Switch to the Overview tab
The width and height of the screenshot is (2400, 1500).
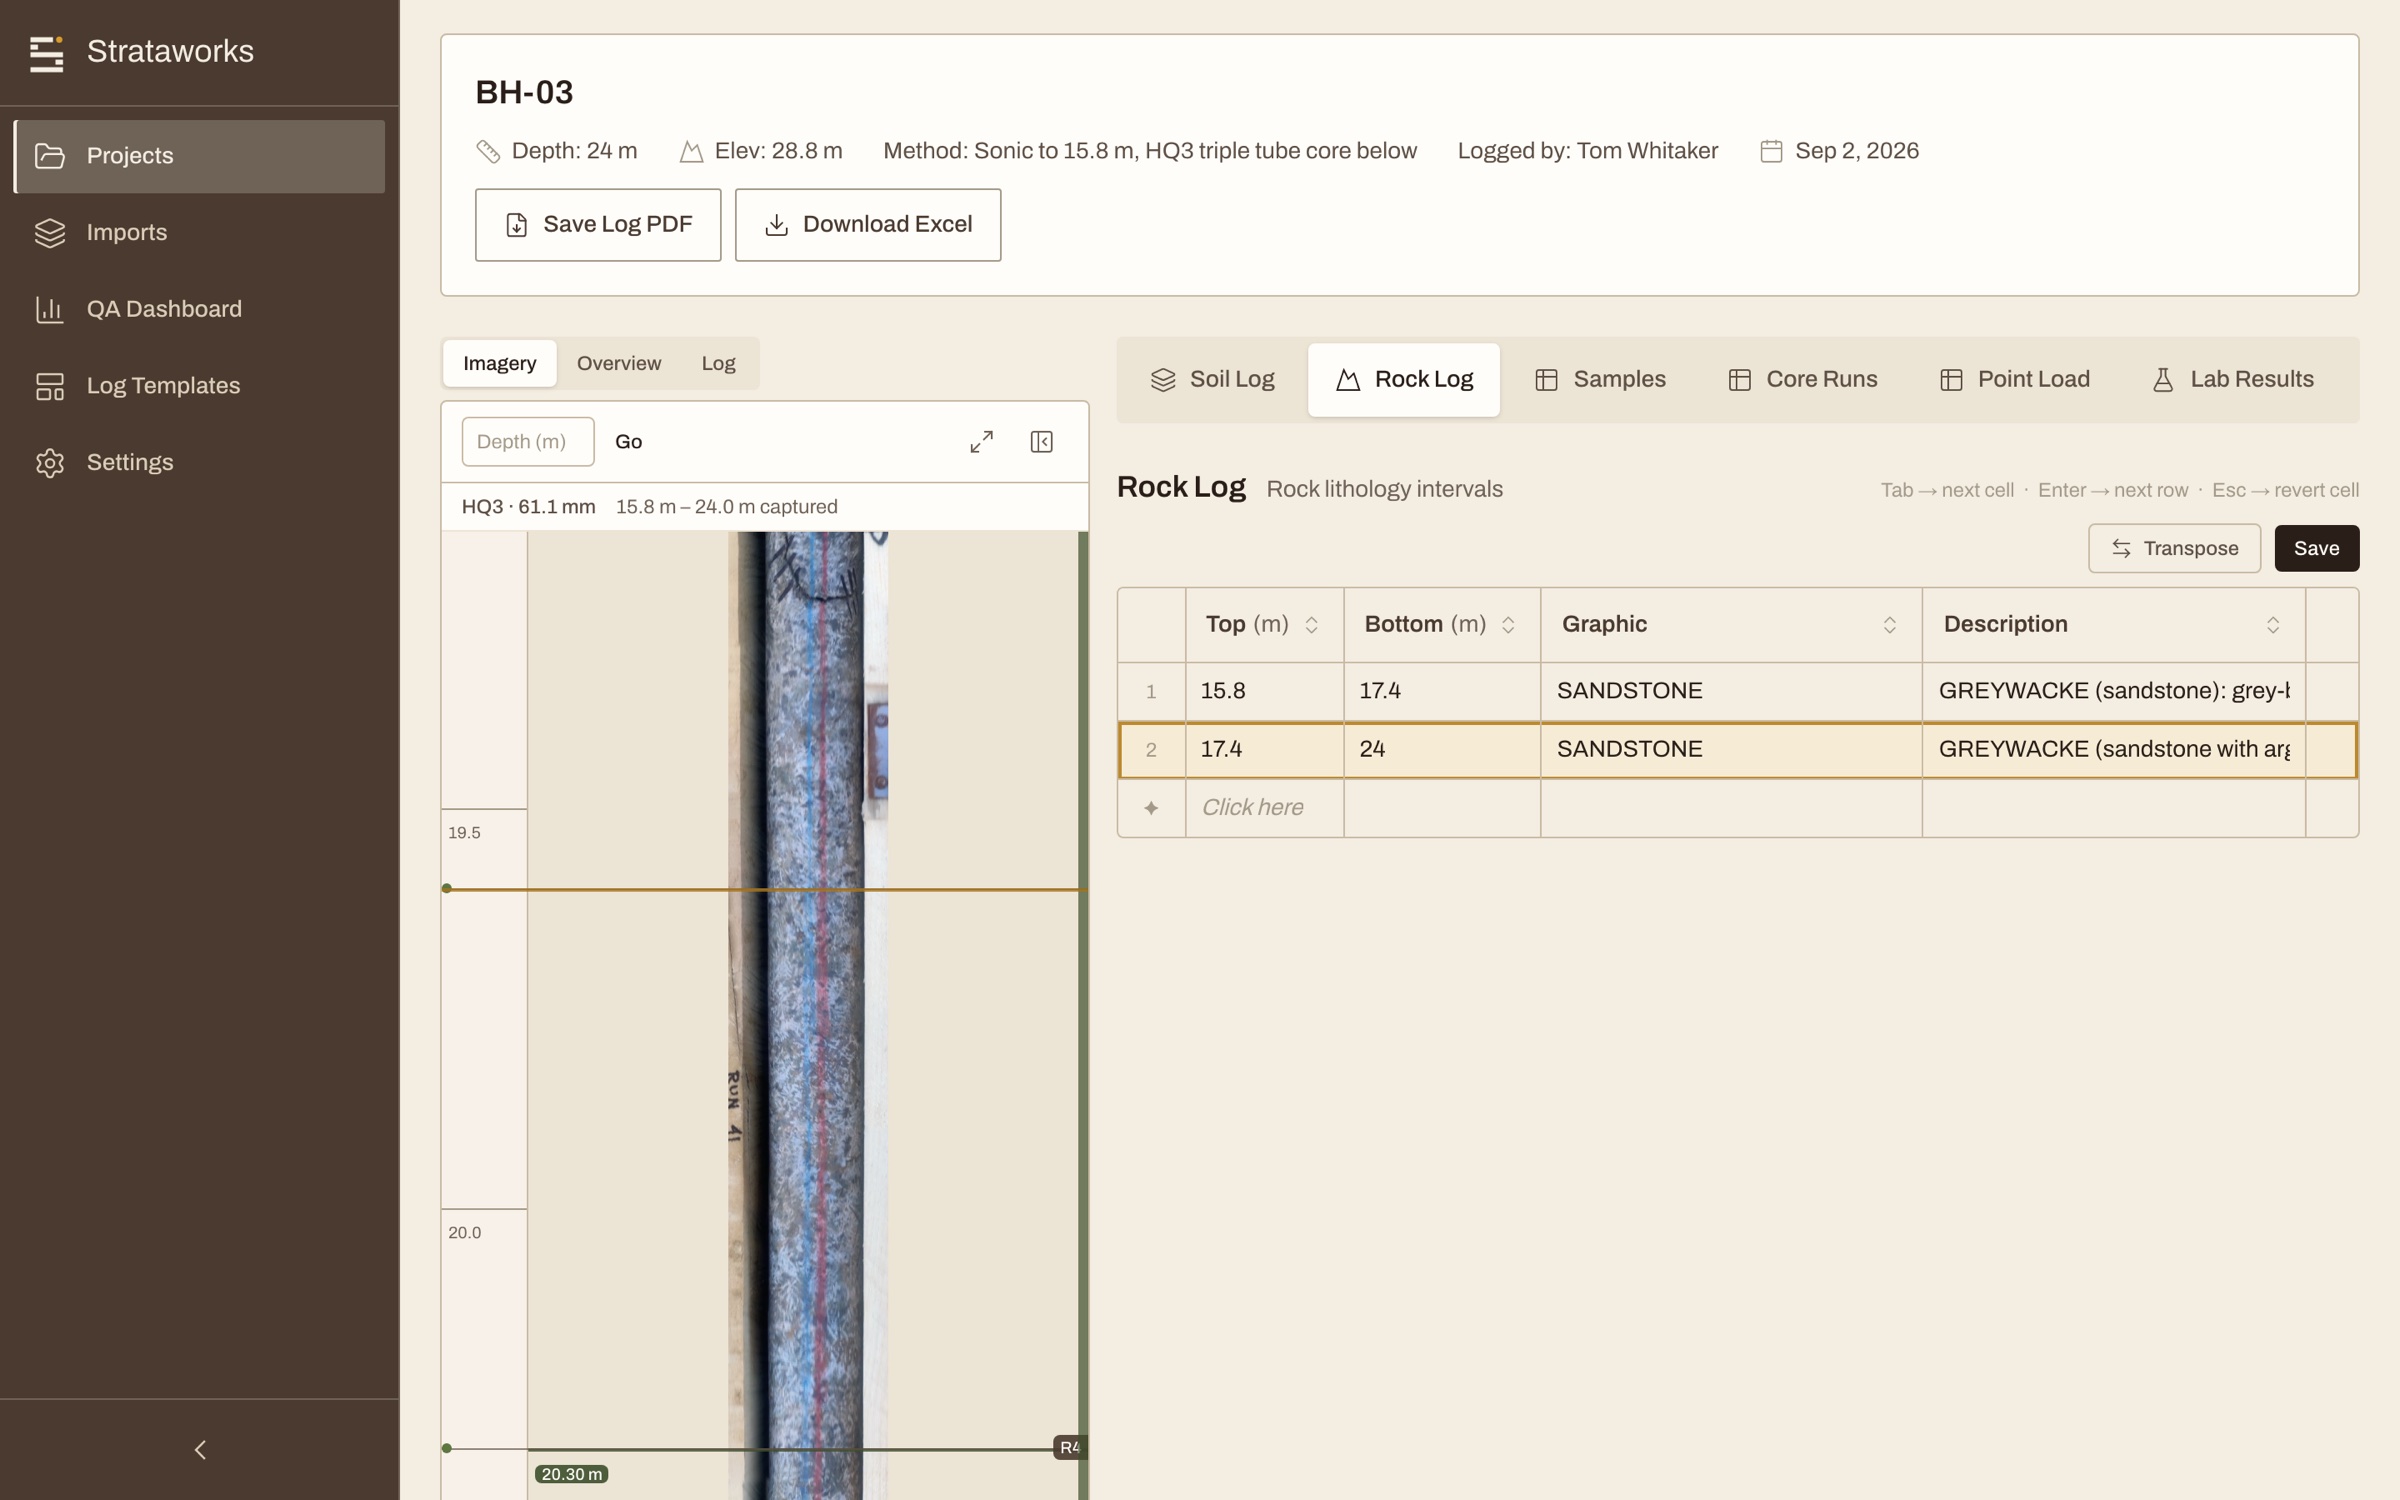coord(619,363)
